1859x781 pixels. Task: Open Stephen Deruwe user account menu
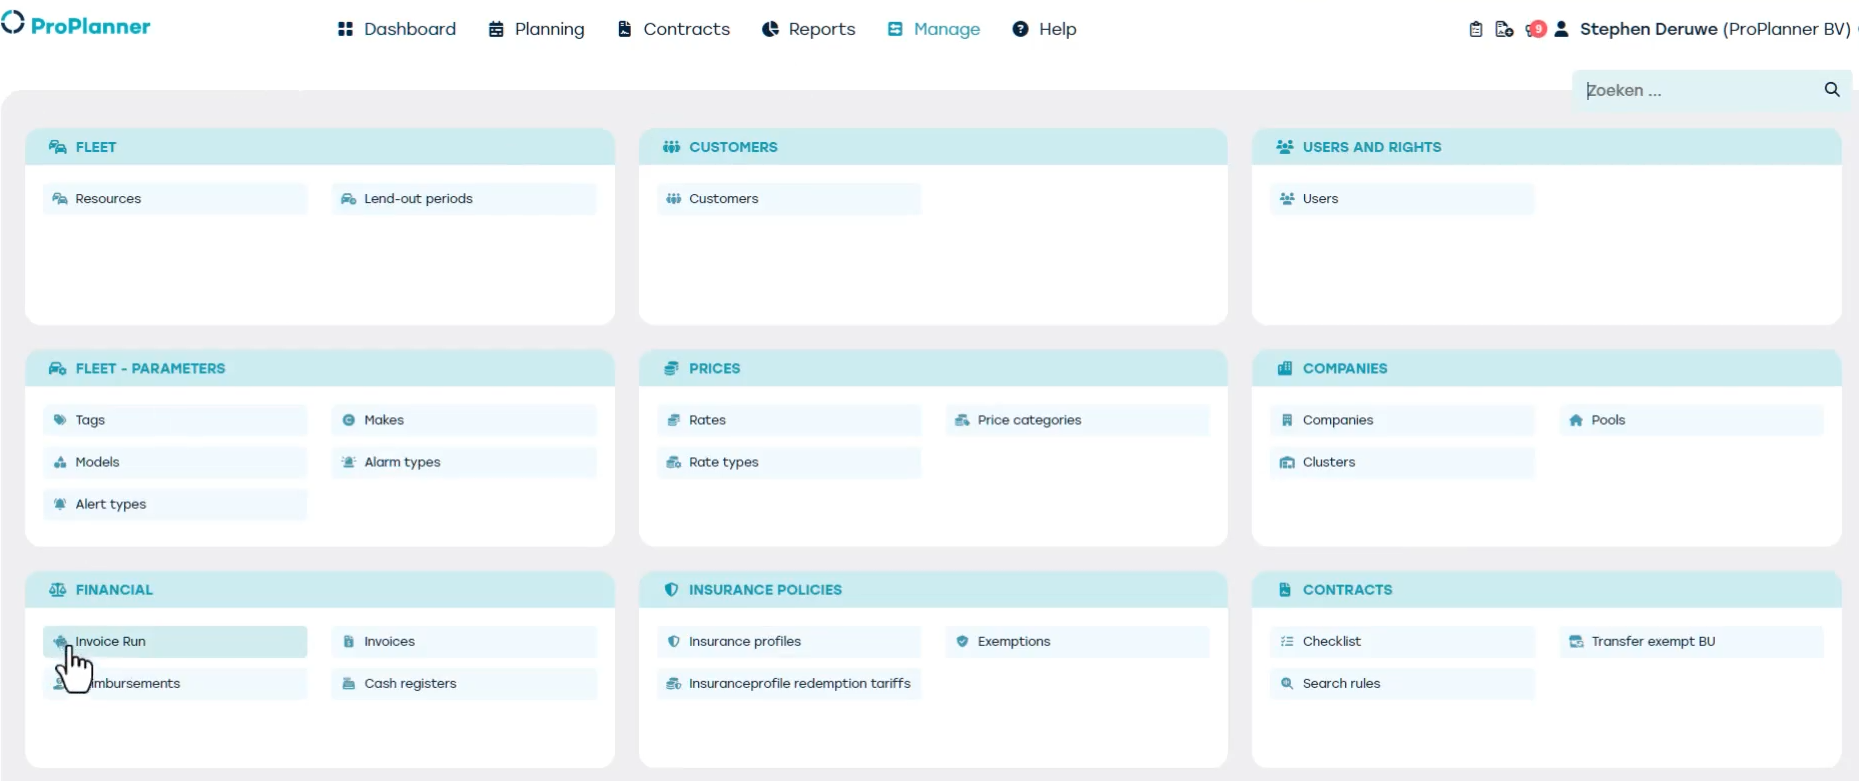1702,29
